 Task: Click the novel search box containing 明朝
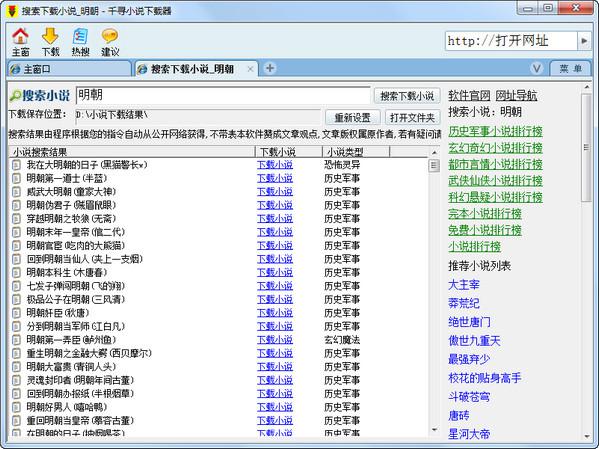point(223,95)
